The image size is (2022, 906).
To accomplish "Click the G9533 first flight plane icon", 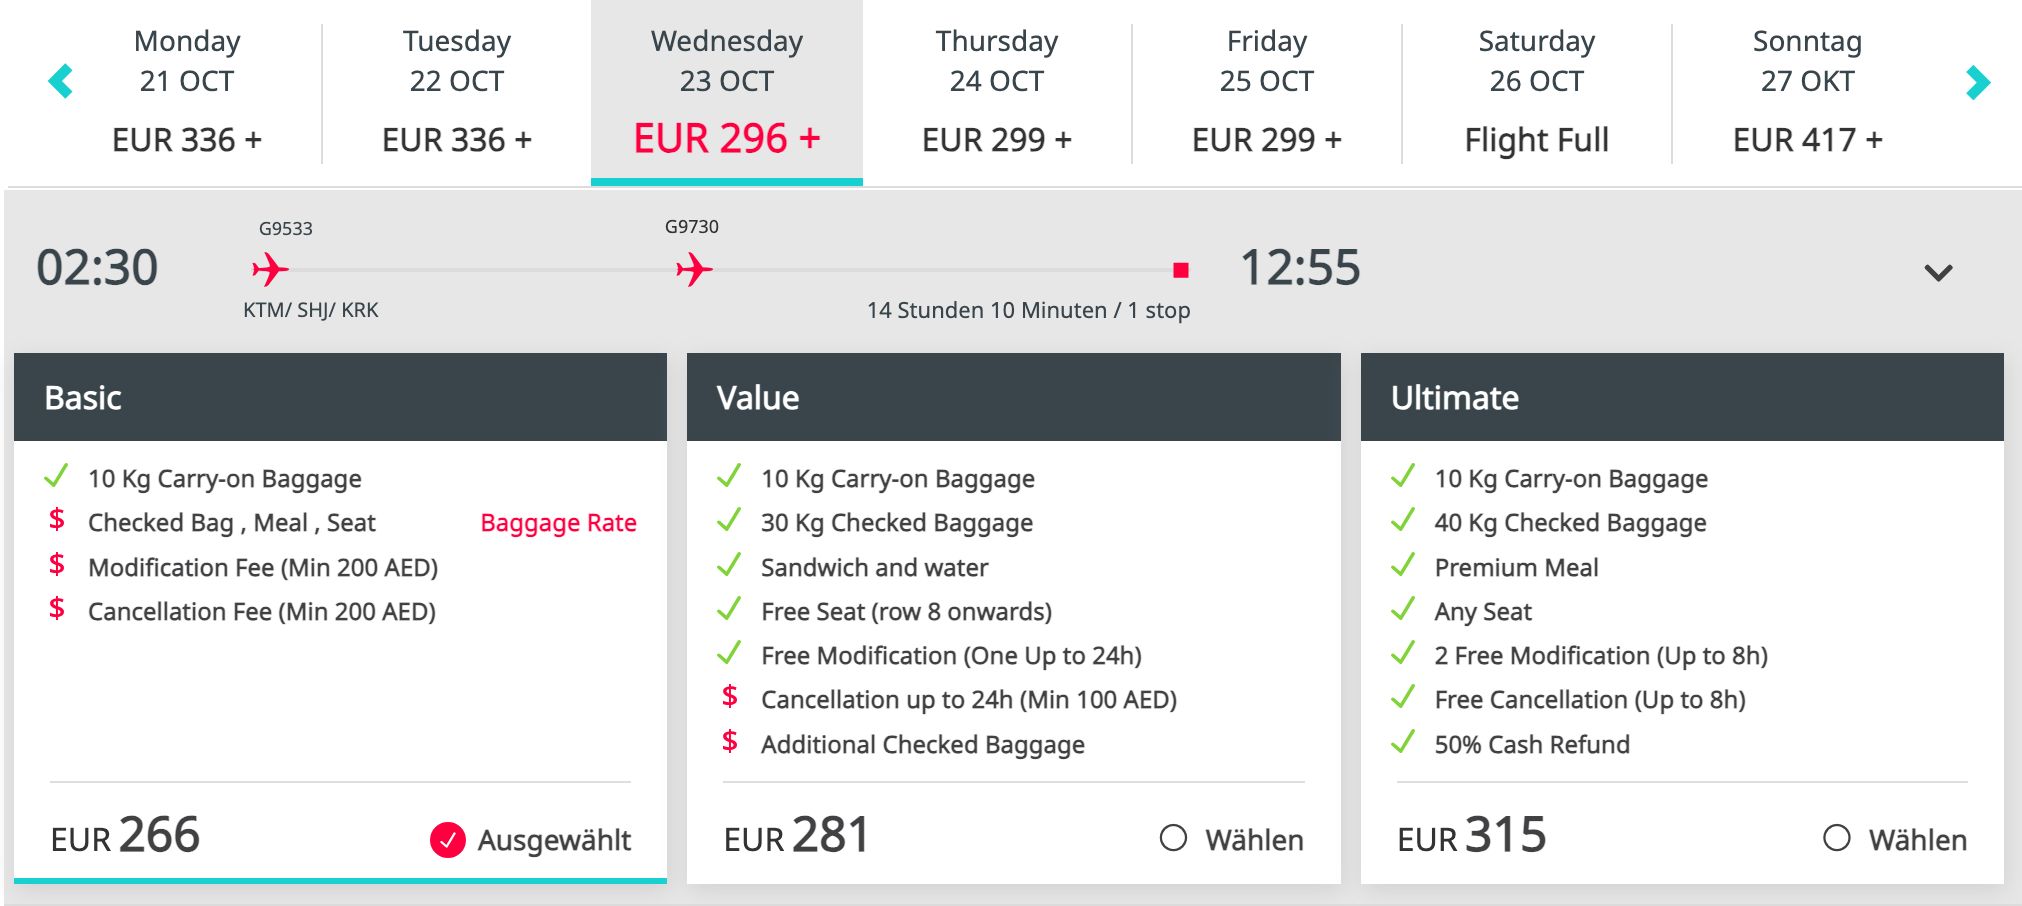I will point(270,269).
